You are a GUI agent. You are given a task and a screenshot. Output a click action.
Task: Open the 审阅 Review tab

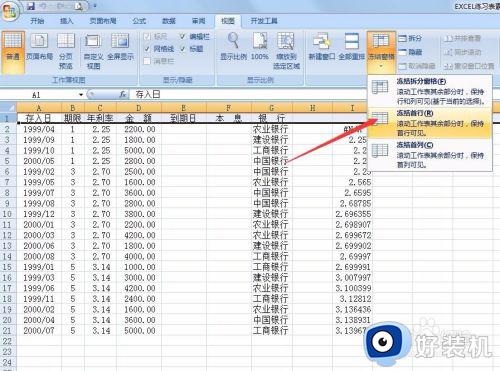pos(198,21)
